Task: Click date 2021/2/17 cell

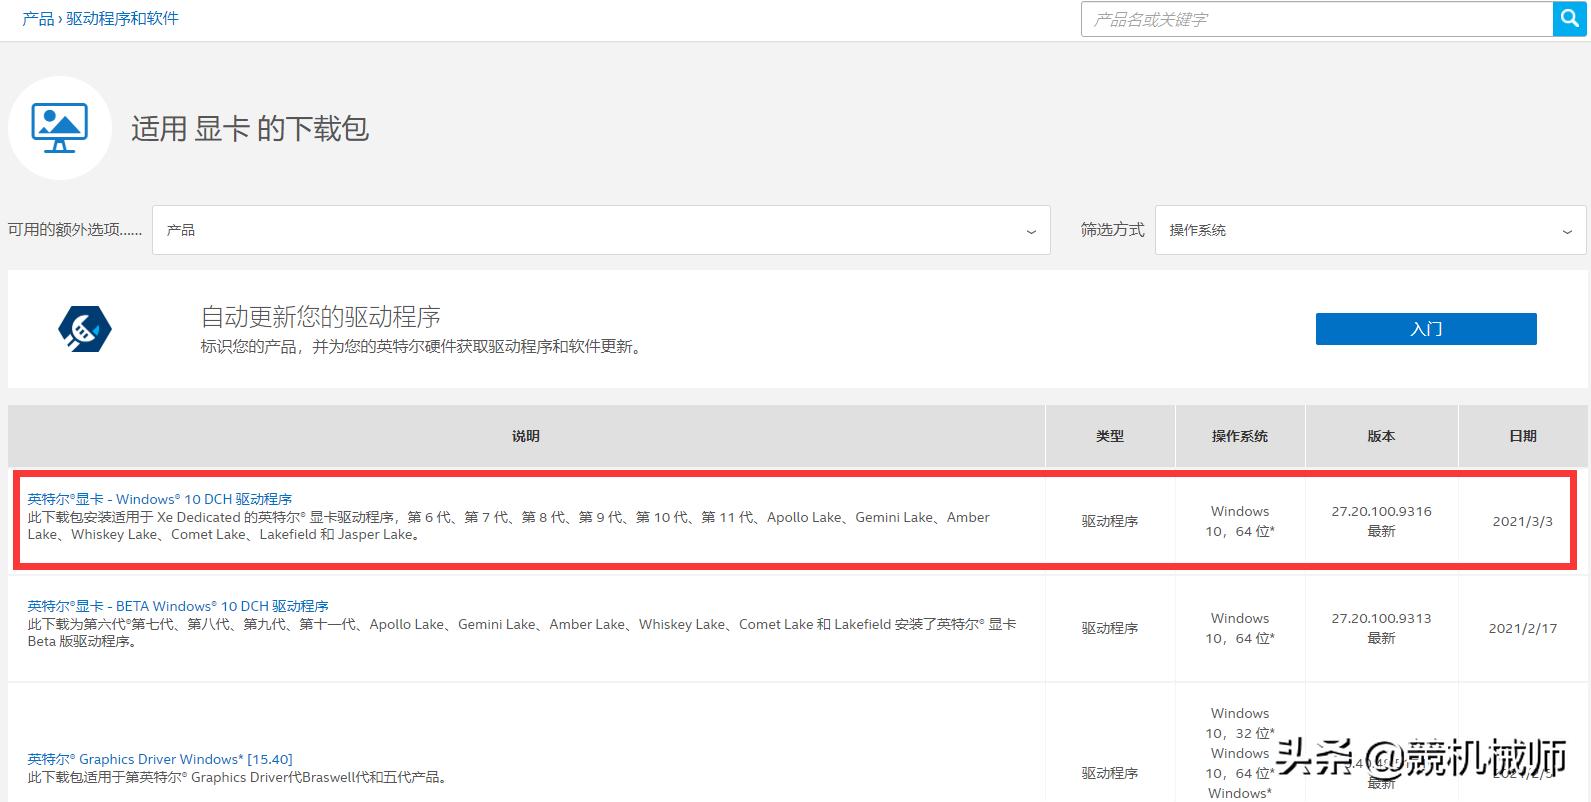Action: (x=1523, y=628)
